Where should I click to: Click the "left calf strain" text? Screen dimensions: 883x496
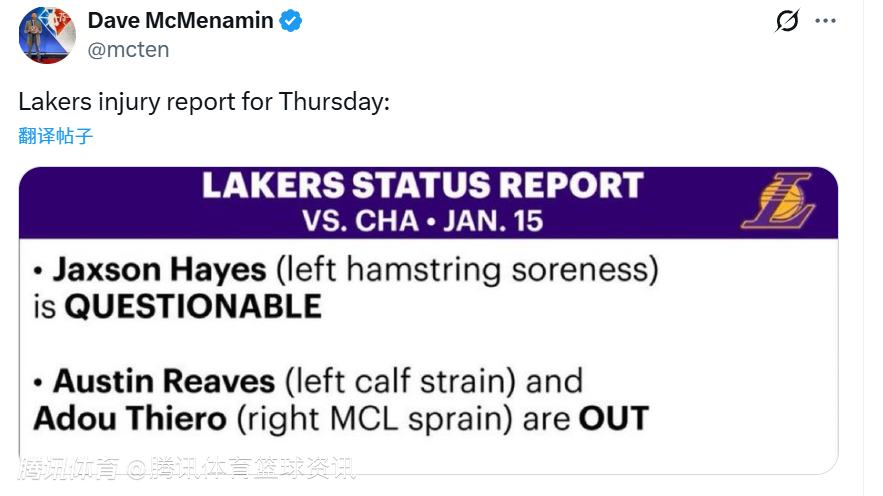(x=400, y=381)
